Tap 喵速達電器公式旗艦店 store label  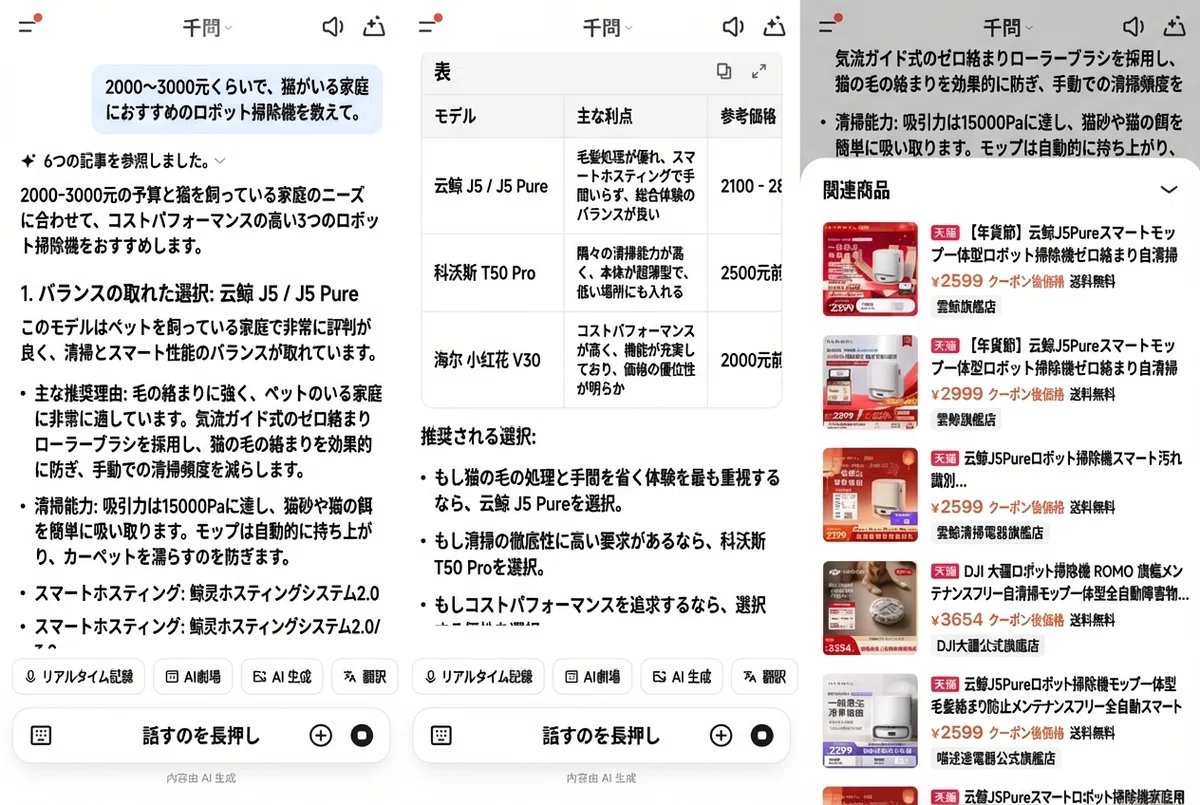(x=995, y=758)
